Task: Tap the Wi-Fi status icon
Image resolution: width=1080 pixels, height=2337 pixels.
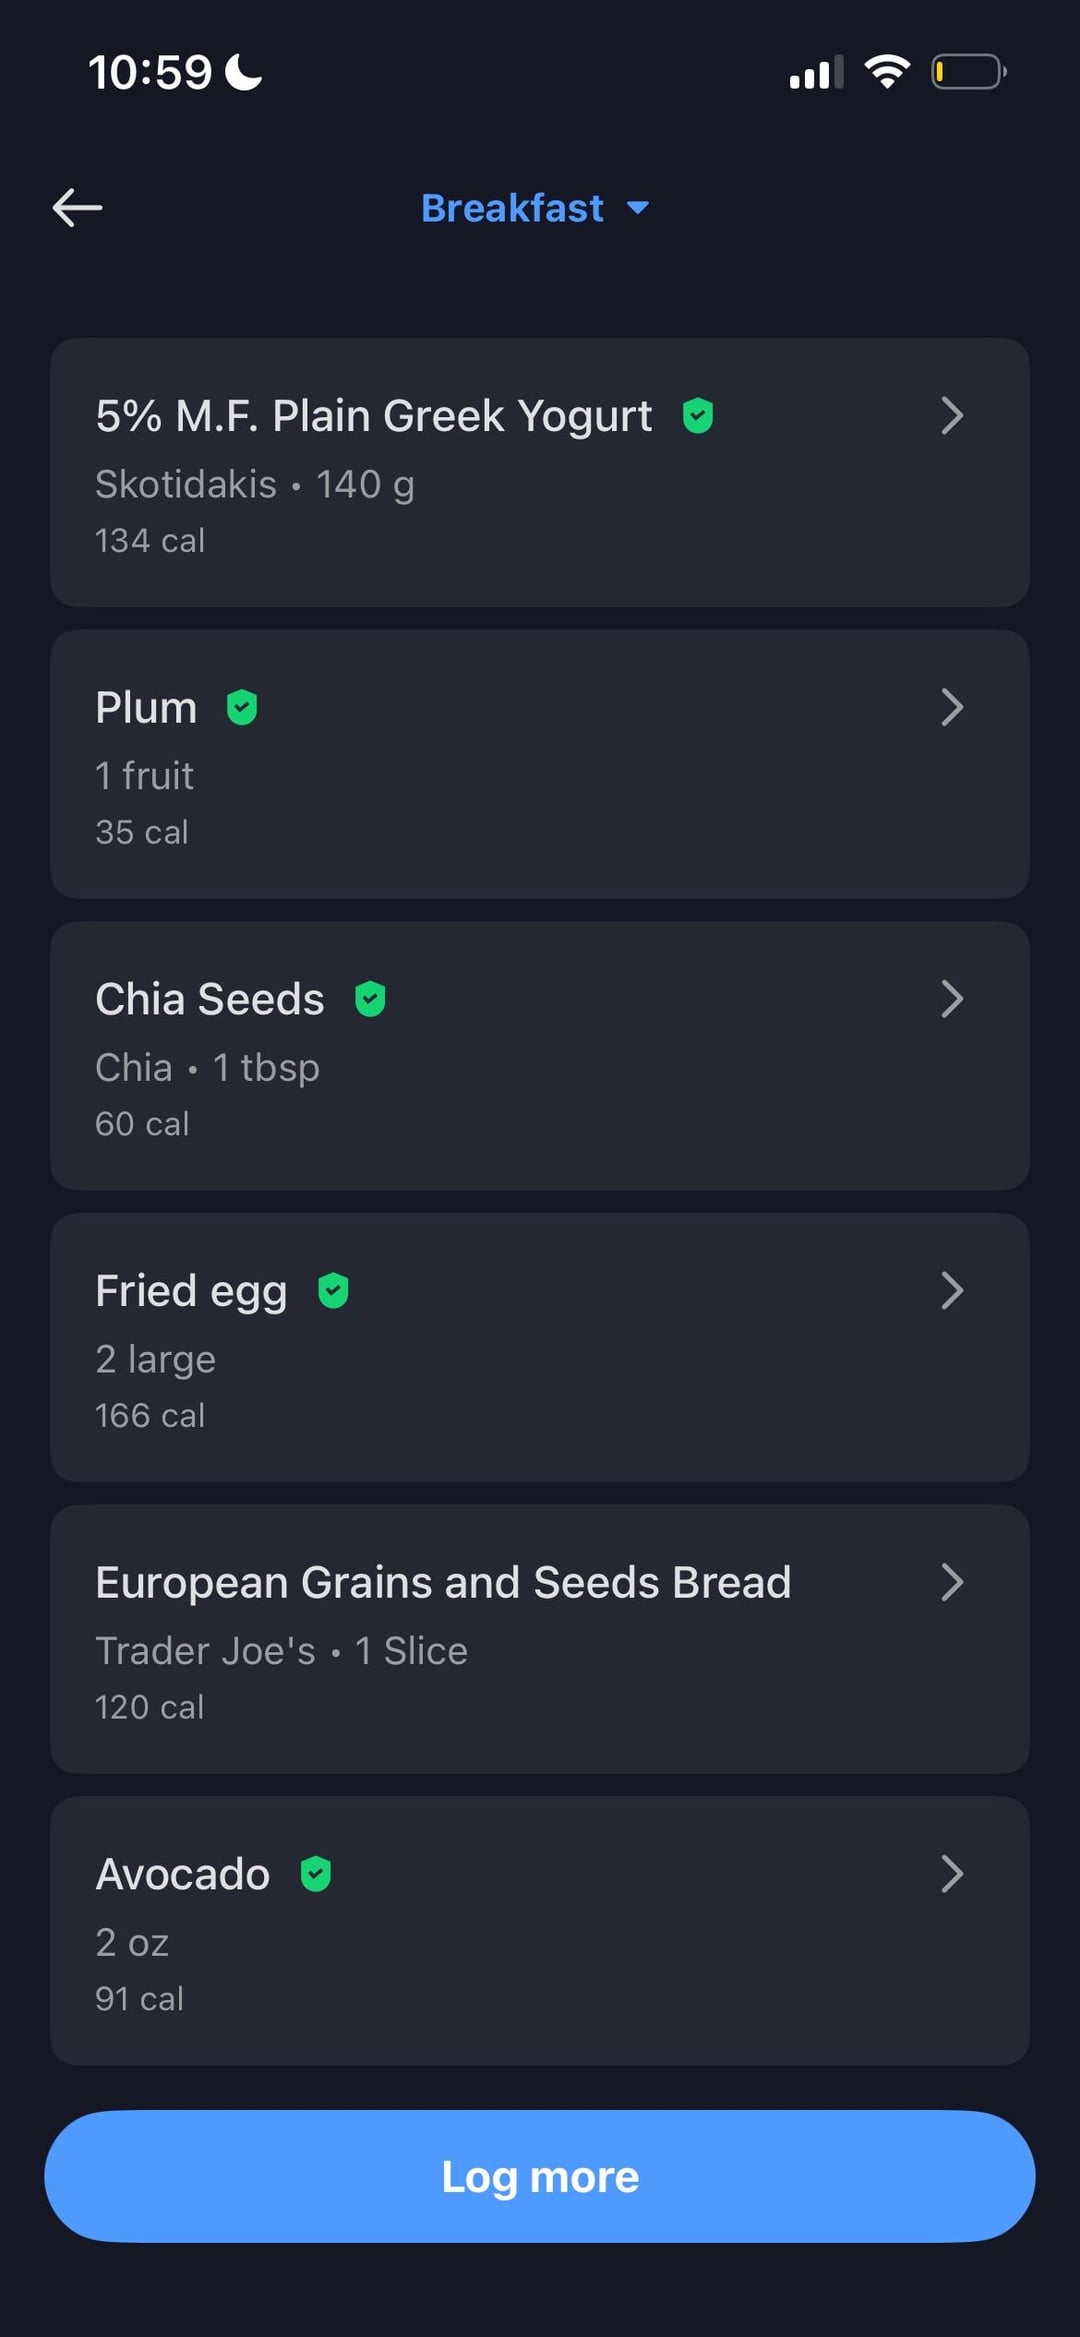Action: point(886,72)
